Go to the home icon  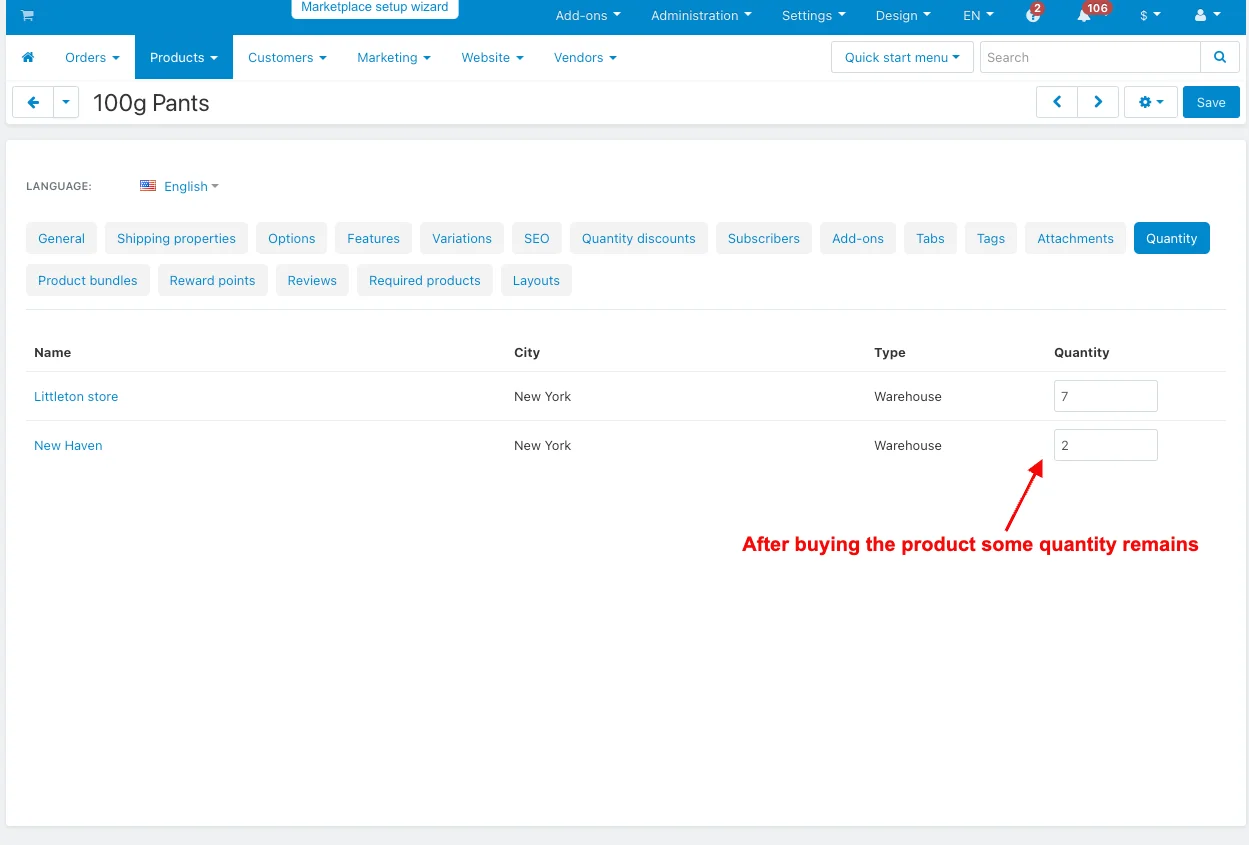pyautogui.click(x=28, y=58)
